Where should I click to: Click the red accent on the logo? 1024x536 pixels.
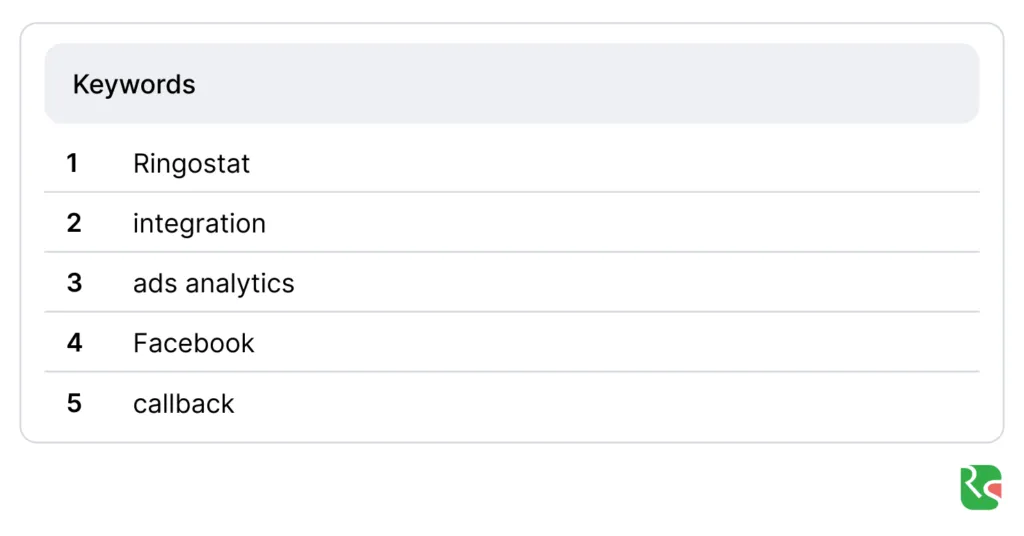(993, 489)
